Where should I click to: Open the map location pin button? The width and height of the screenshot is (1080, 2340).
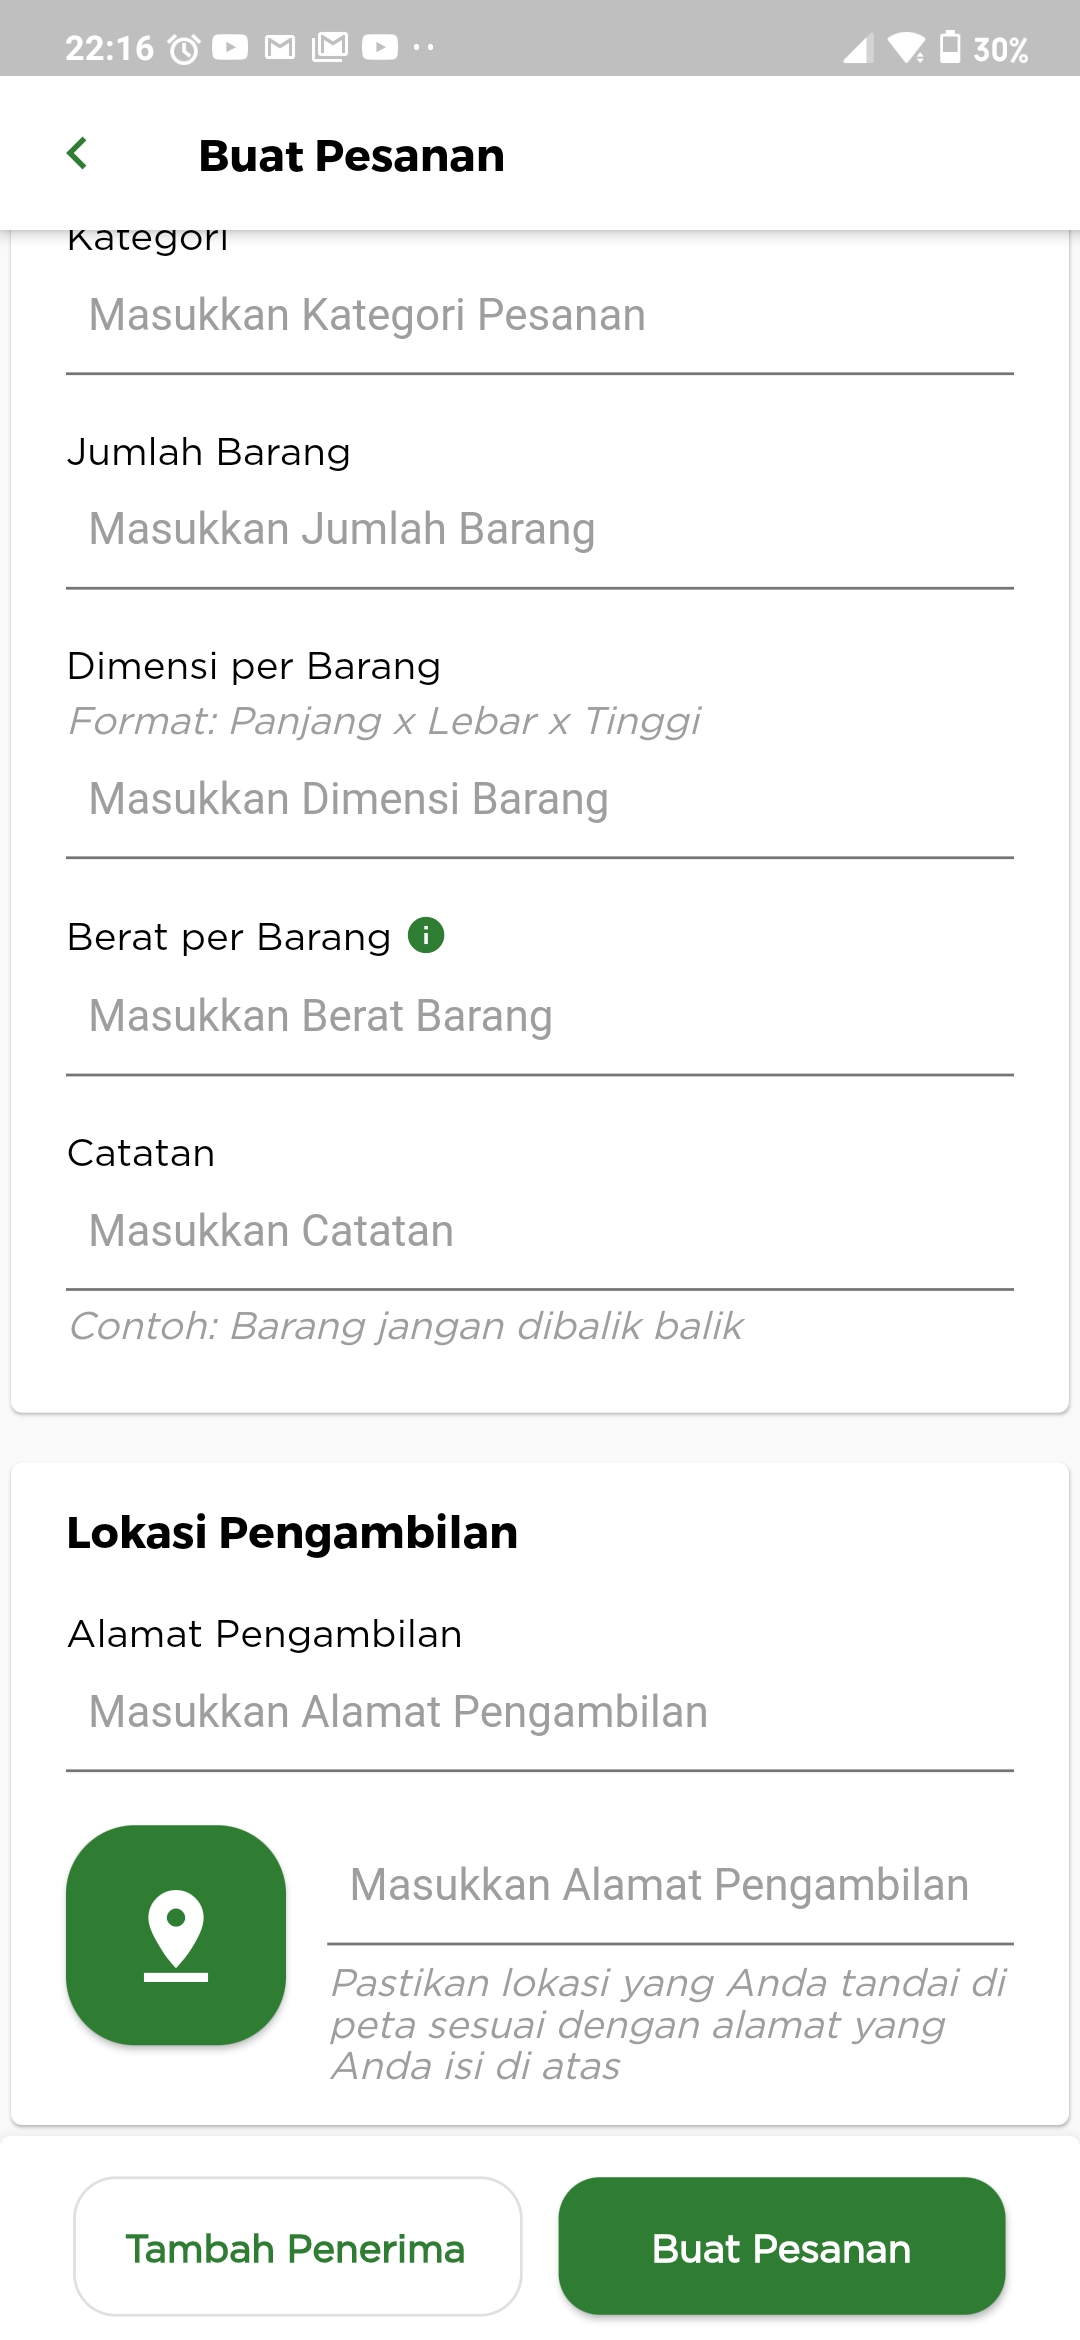click(176, 1935)
